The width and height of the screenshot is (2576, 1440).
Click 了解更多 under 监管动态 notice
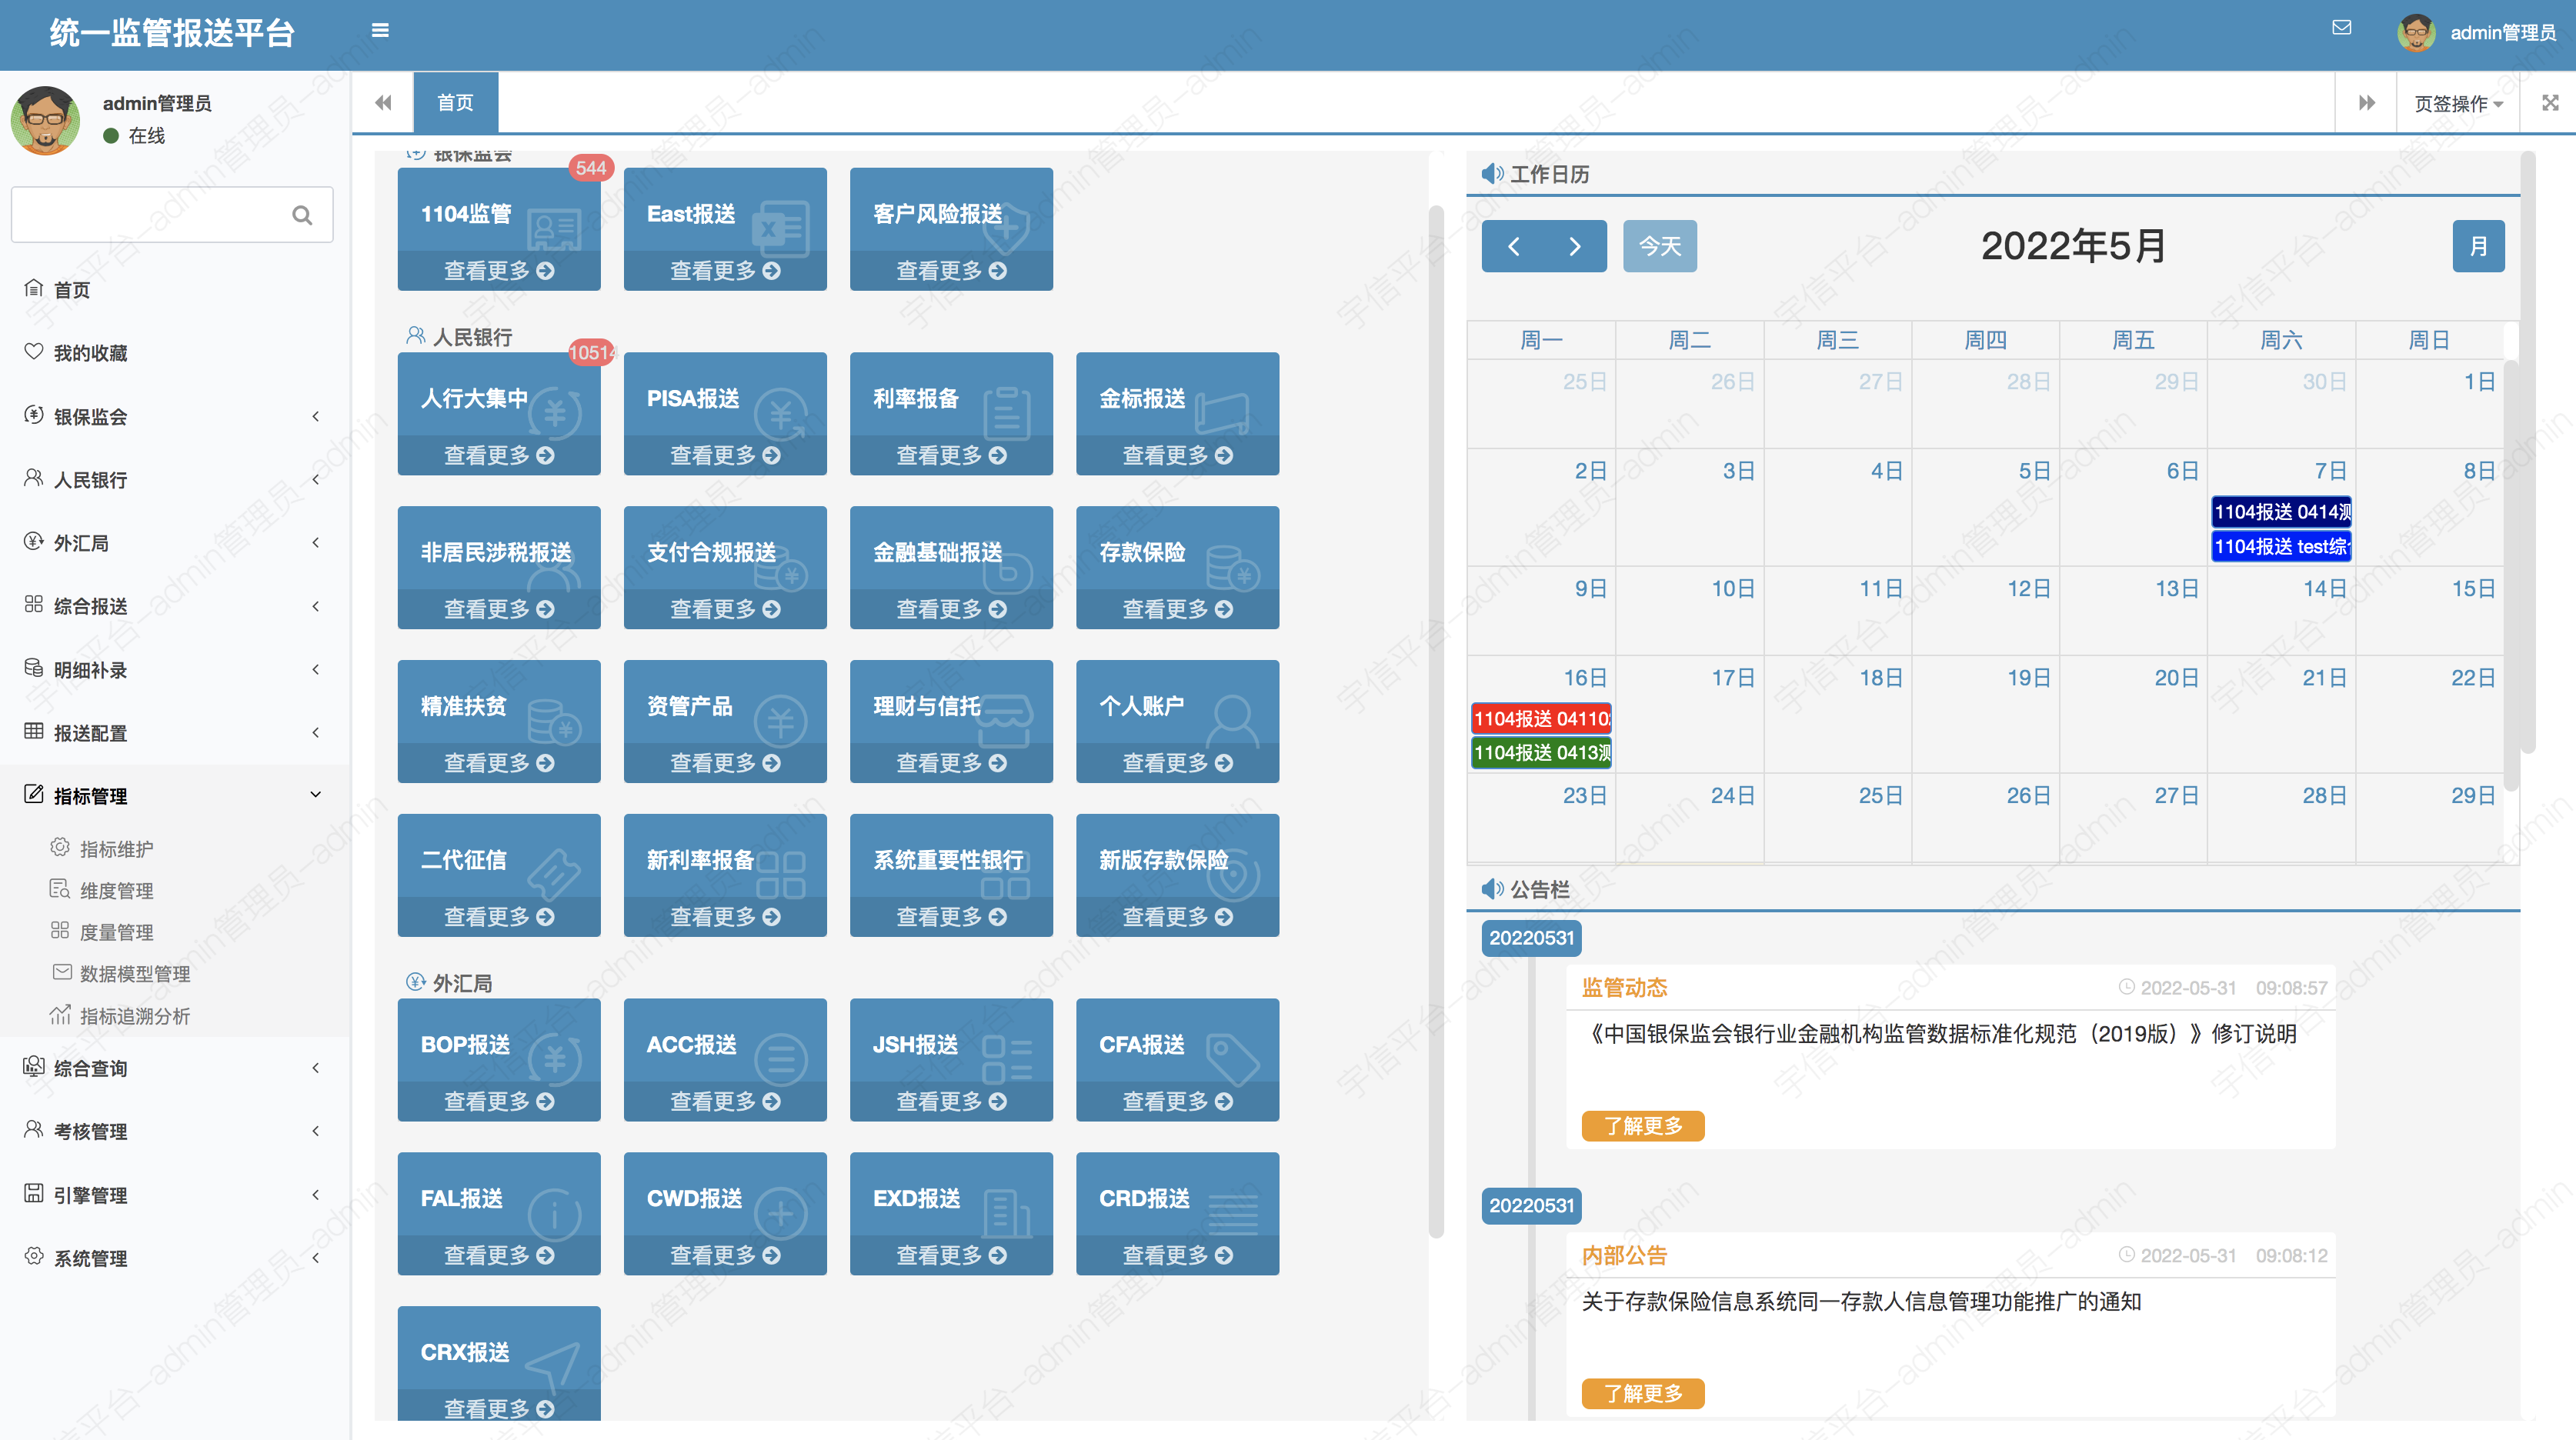pyautogui.click(x=1642, y=1126)
